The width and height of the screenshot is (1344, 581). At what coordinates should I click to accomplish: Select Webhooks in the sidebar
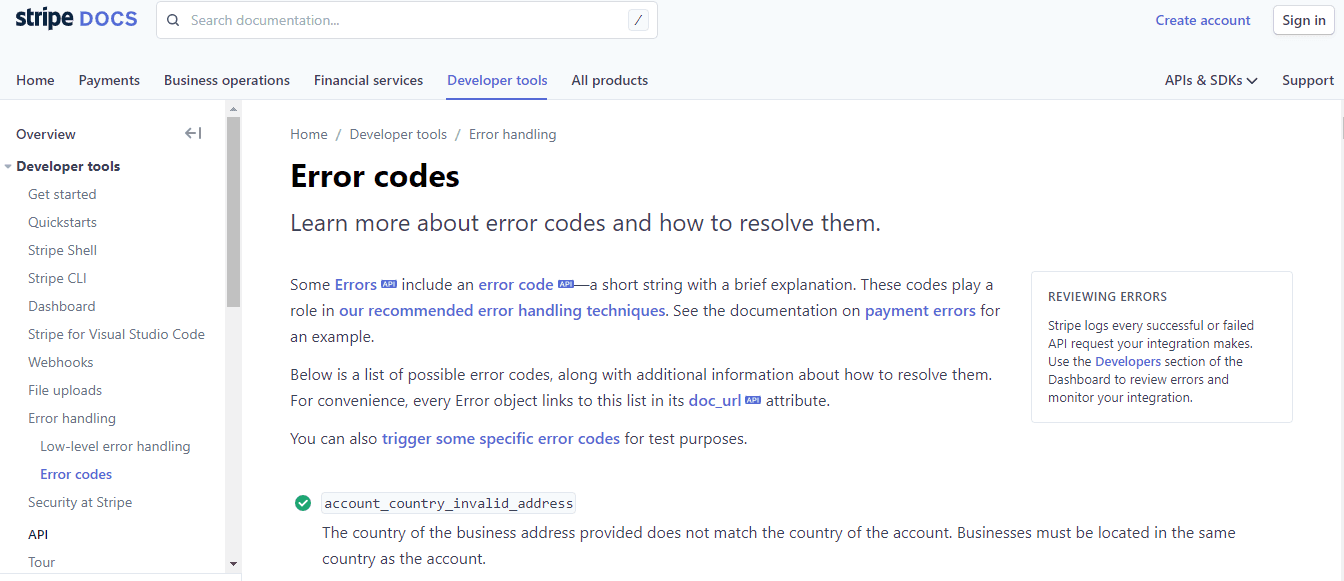pos(61,362)
